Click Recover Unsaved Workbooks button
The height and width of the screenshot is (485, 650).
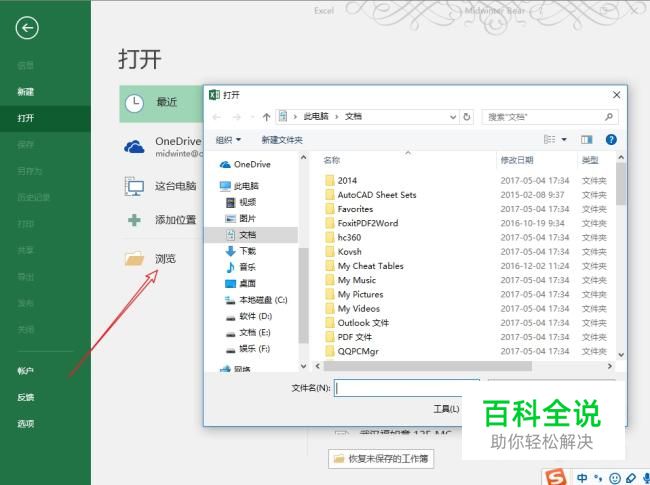(381, 458)
